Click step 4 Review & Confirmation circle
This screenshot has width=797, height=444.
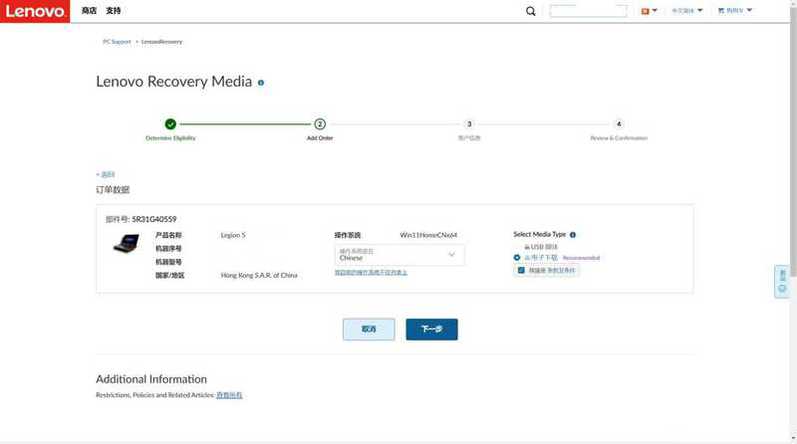[619, 124]
